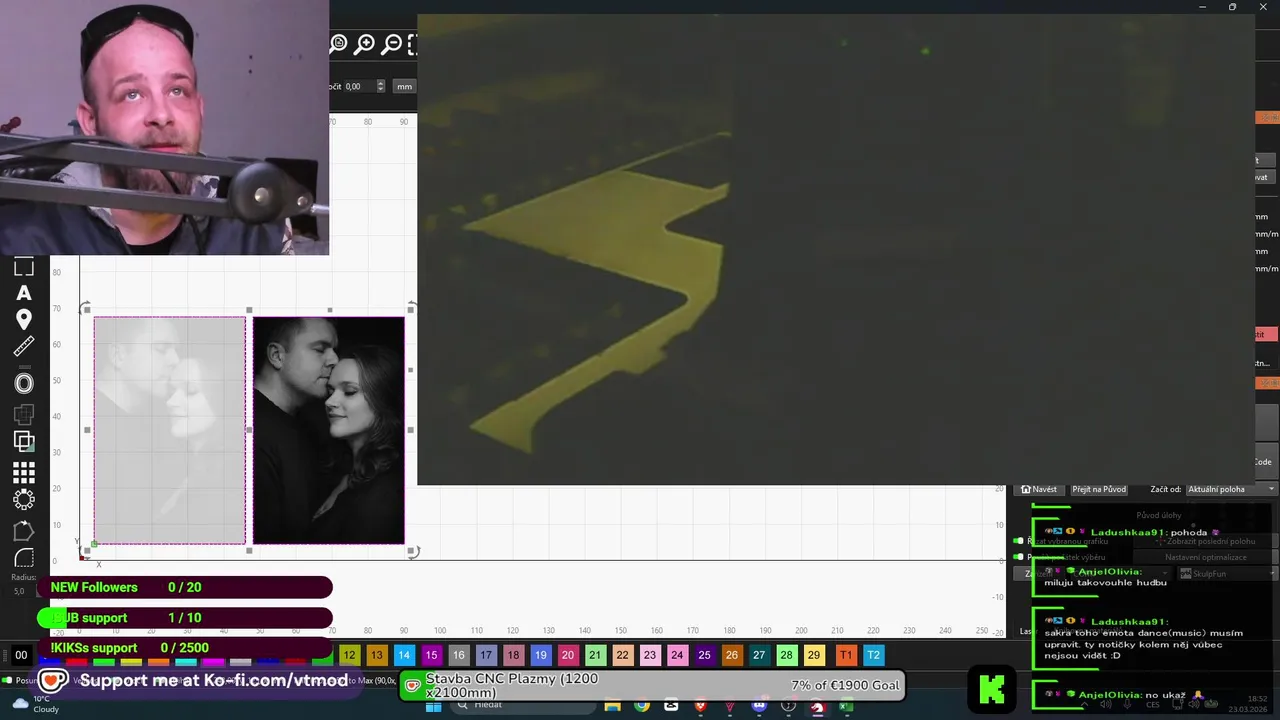Click the Zoom in magnifier icon
The width and height of the screenshot is (1280, 720).
[365, 43]
